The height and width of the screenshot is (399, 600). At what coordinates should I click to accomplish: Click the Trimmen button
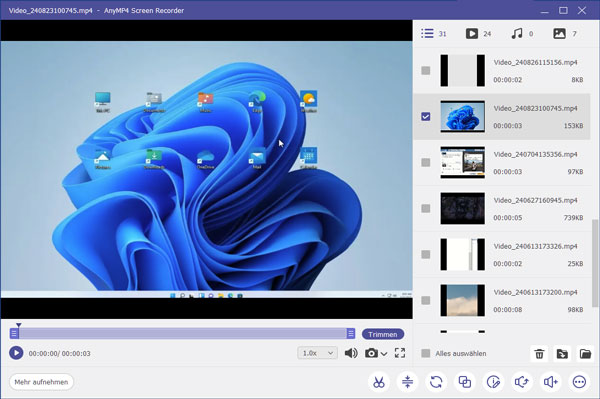[x=383, y=334]
